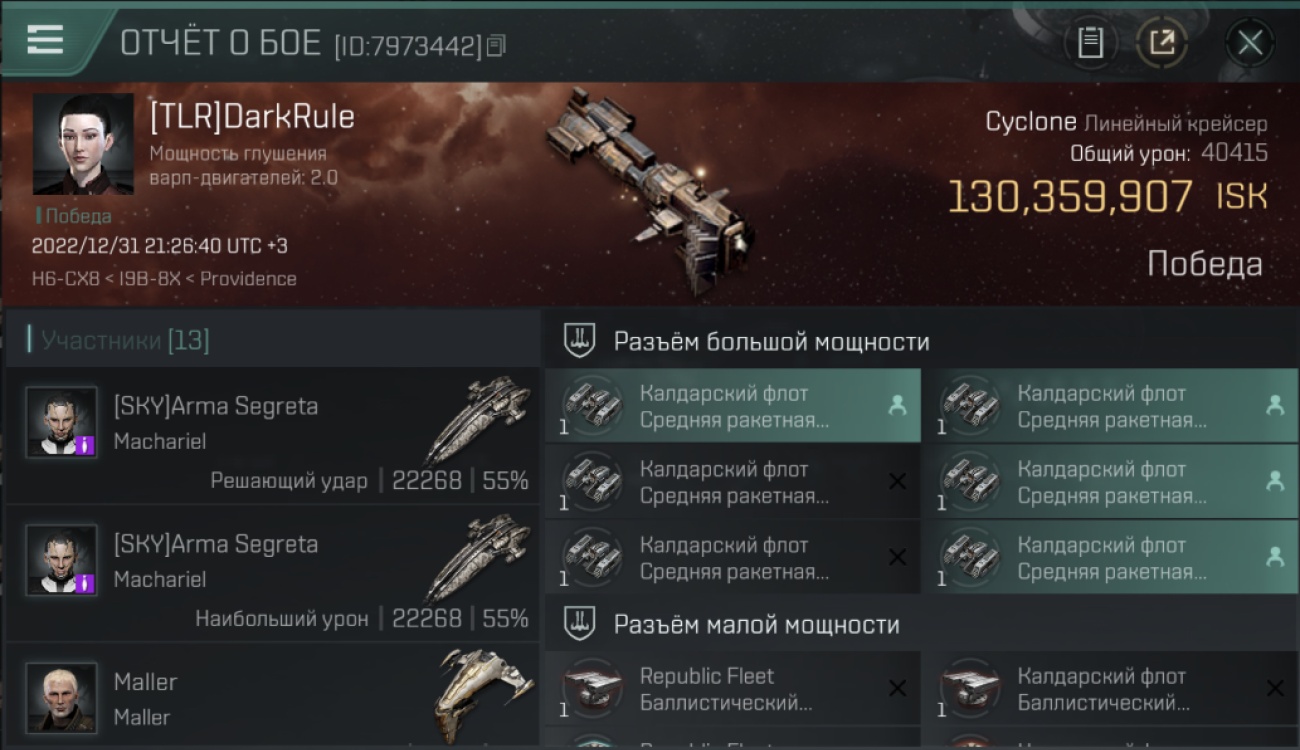The height and width of the screenshot is (750, 1300).
Task: Select the Участники [13] participants tab
Action: click(x=125, y=340)
